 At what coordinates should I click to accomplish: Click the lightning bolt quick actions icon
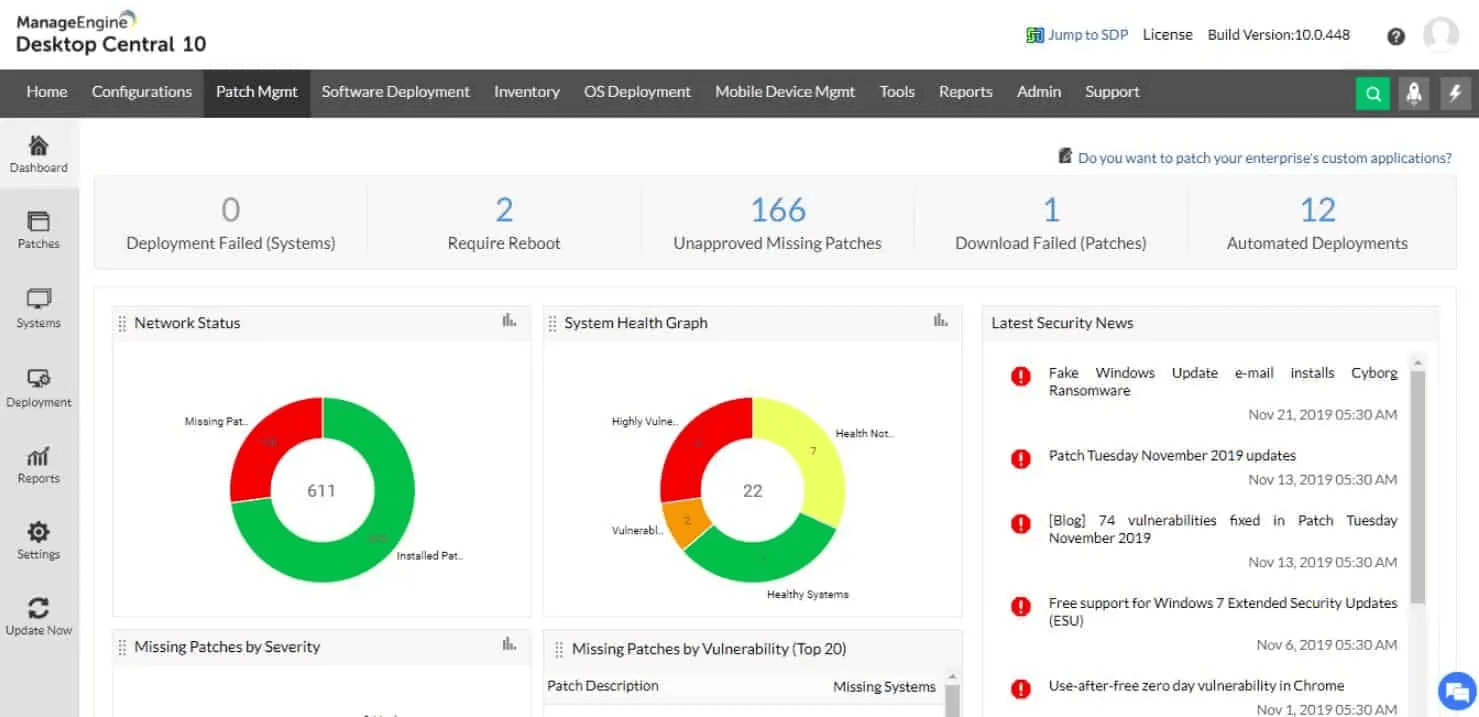tap(1455, 93)
